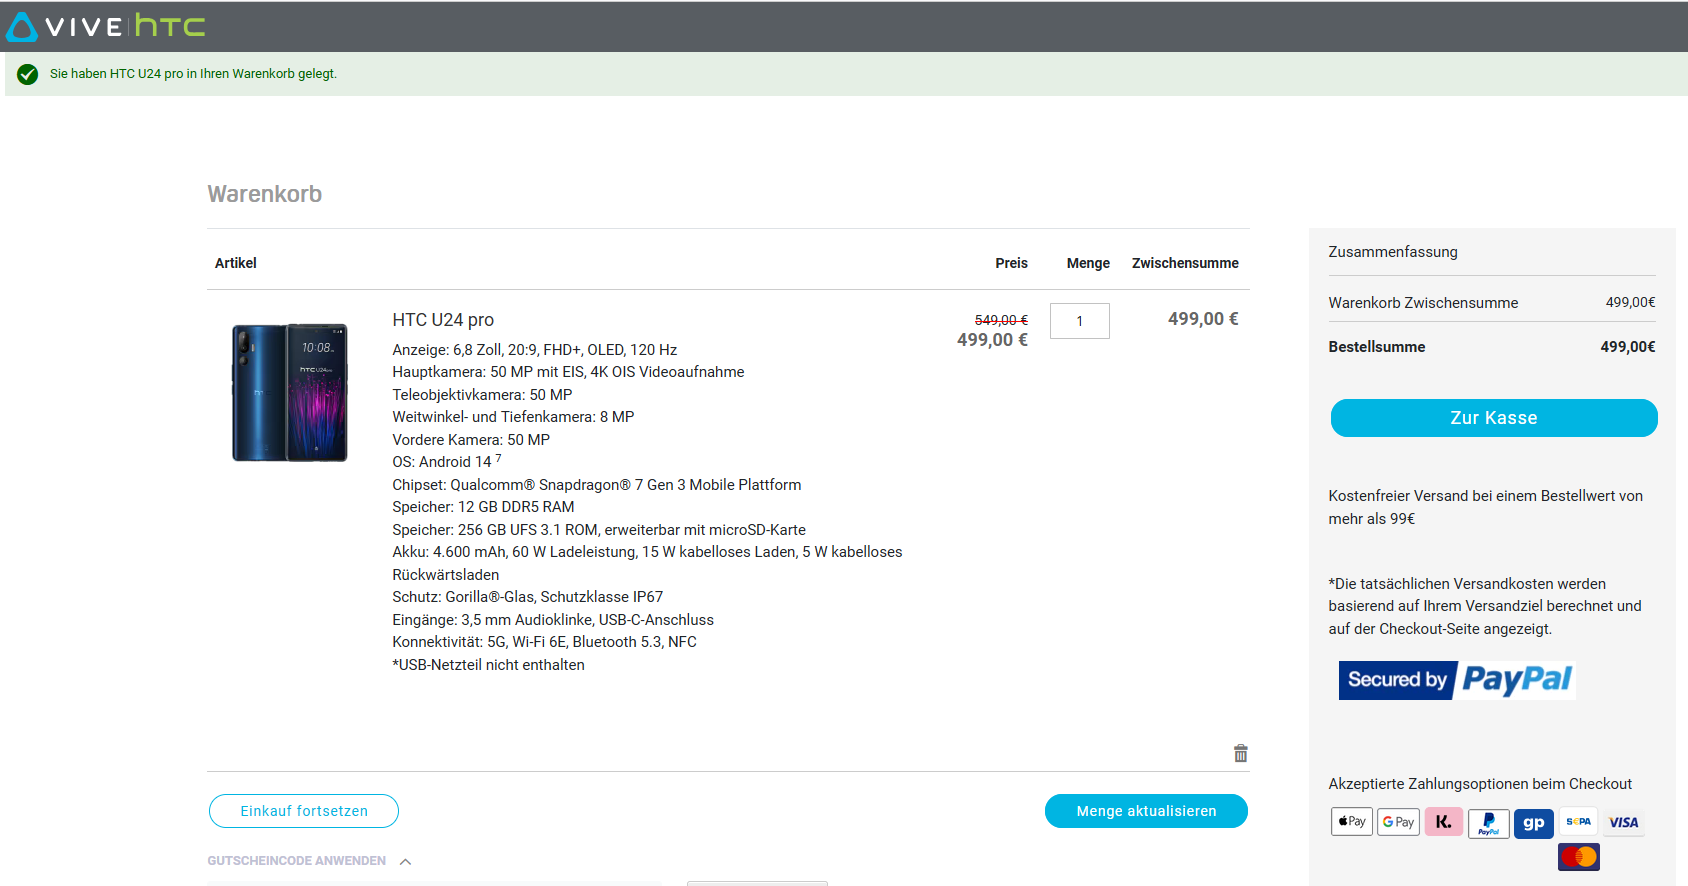Click the VIVE logo in header
The width and height of the screenshot is (1688, 886).
(66, 26)
